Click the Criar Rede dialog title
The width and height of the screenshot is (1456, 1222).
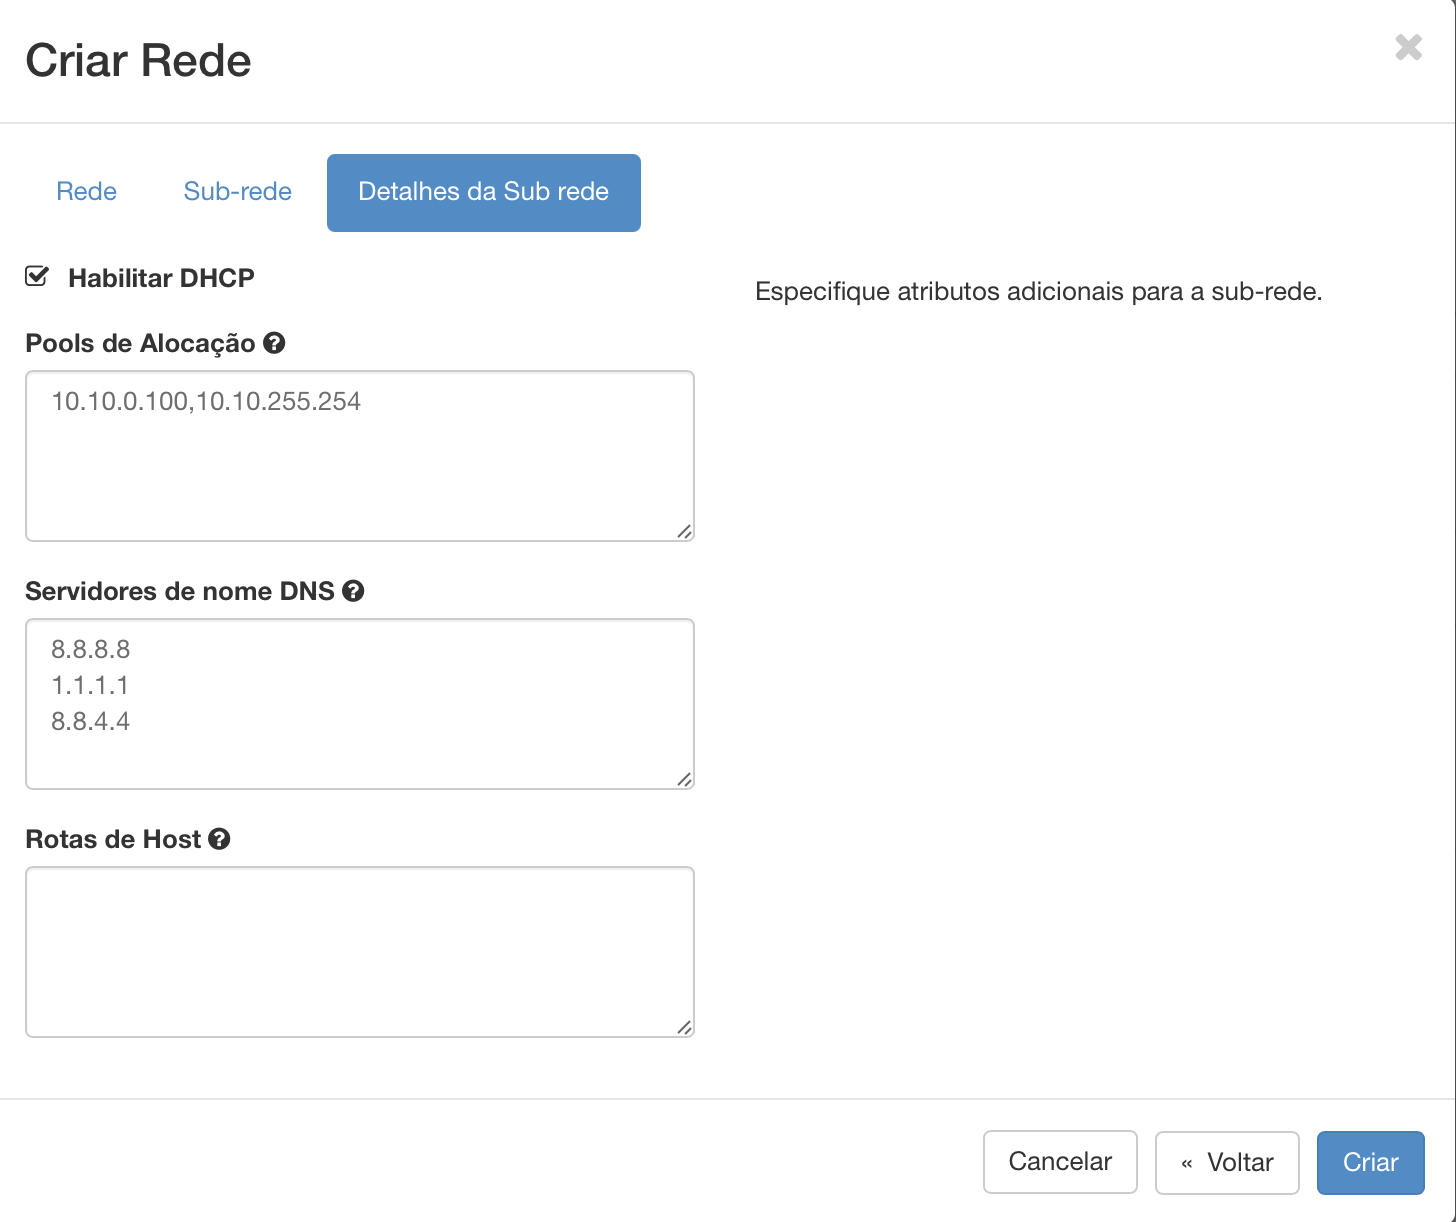tap(138, 60)
